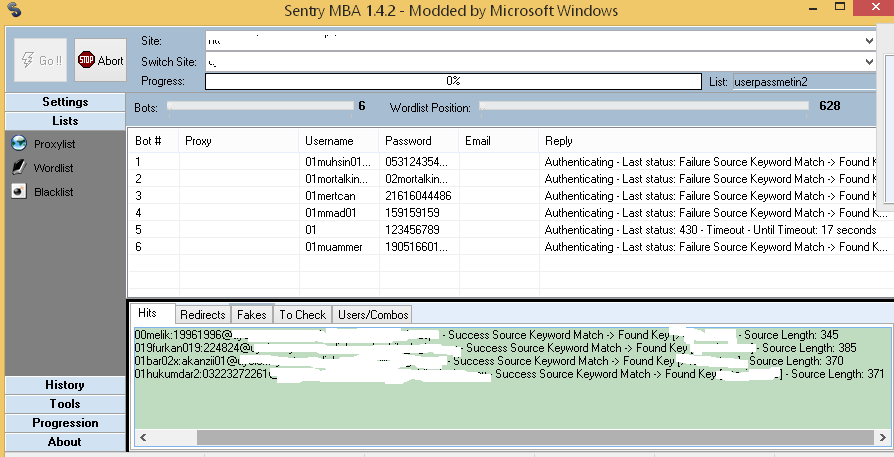894x457 pixels.
Task: Select username 01mortalkin... in bot 2 row
Action: coord(336,179)
